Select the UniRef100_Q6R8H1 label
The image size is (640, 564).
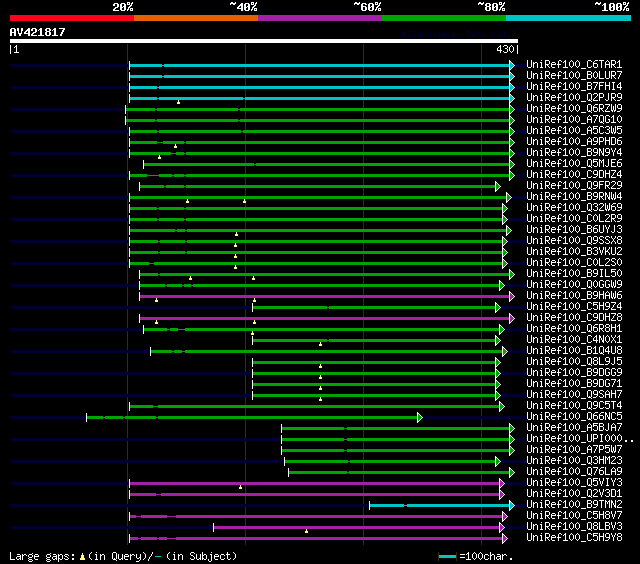pyautogui.click(x=574, y=329)
